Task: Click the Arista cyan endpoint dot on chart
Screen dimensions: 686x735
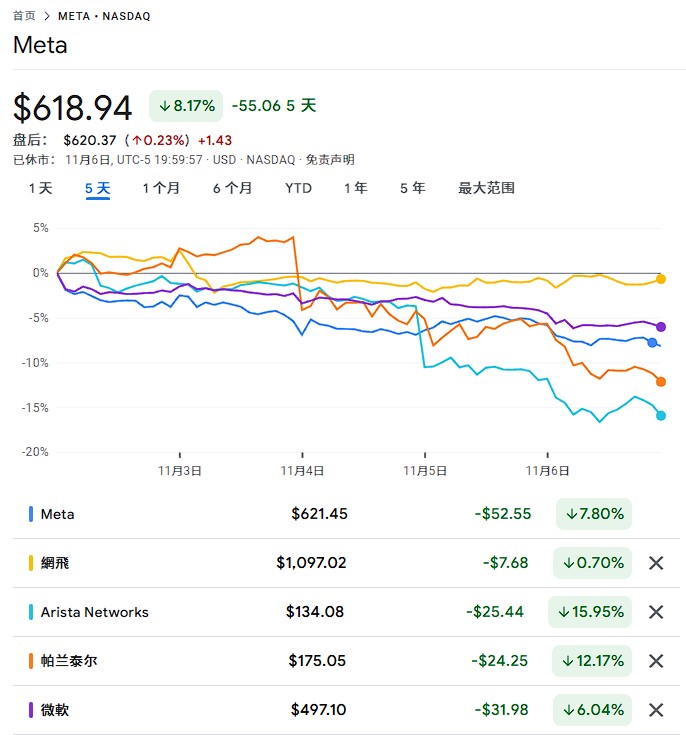Action: click(x=661, y=415)
